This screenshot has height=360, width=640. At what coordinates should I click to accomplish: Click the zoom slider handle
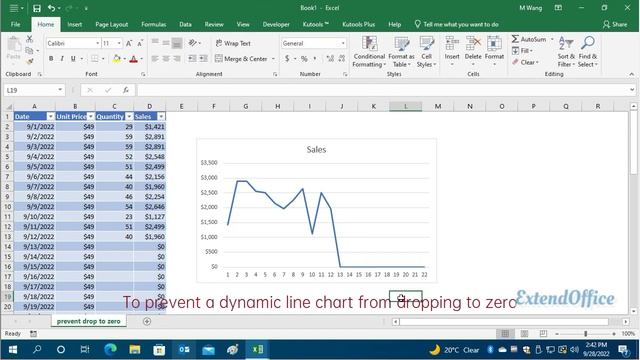[x=586, y=334]
